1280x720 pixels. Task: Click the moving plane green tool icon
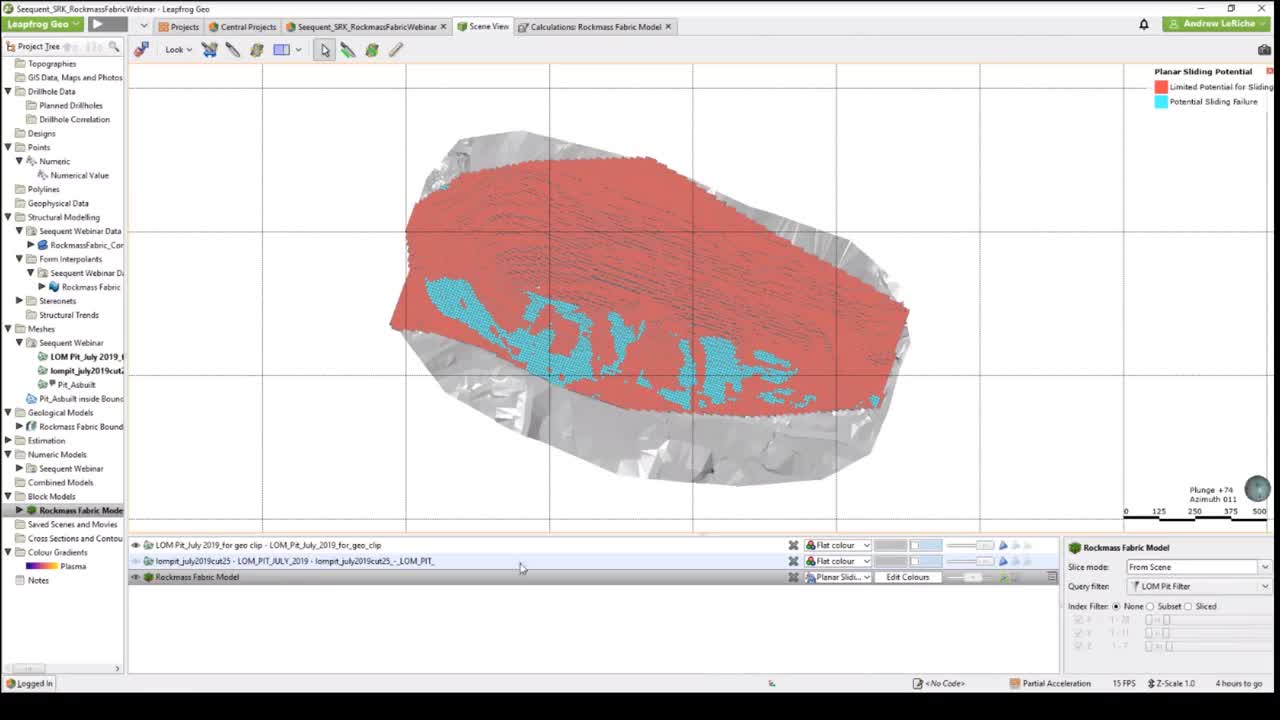click(x=372, y=49)
